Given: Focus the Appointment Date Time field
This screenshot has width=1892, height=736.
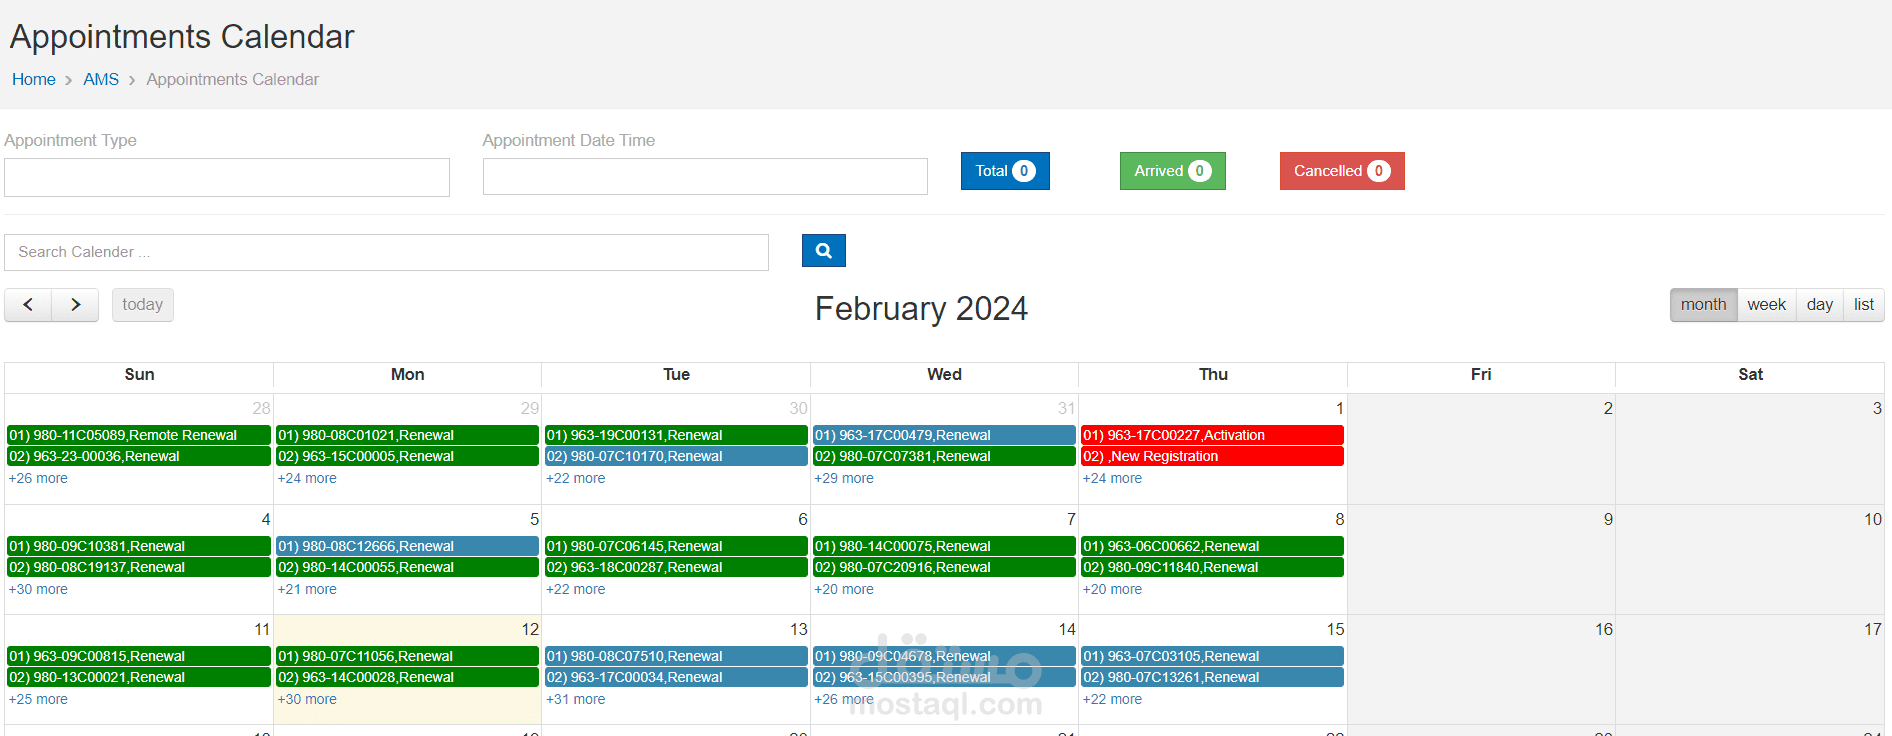Looking at the screenshot, I should (705, 176).
